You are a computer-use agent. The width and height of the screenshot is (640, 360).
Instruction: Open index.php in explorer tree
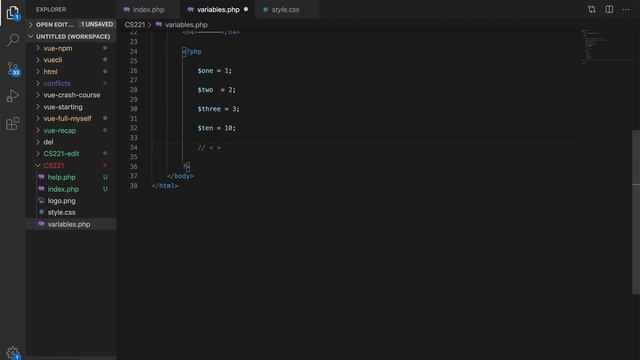pos(71,189)
